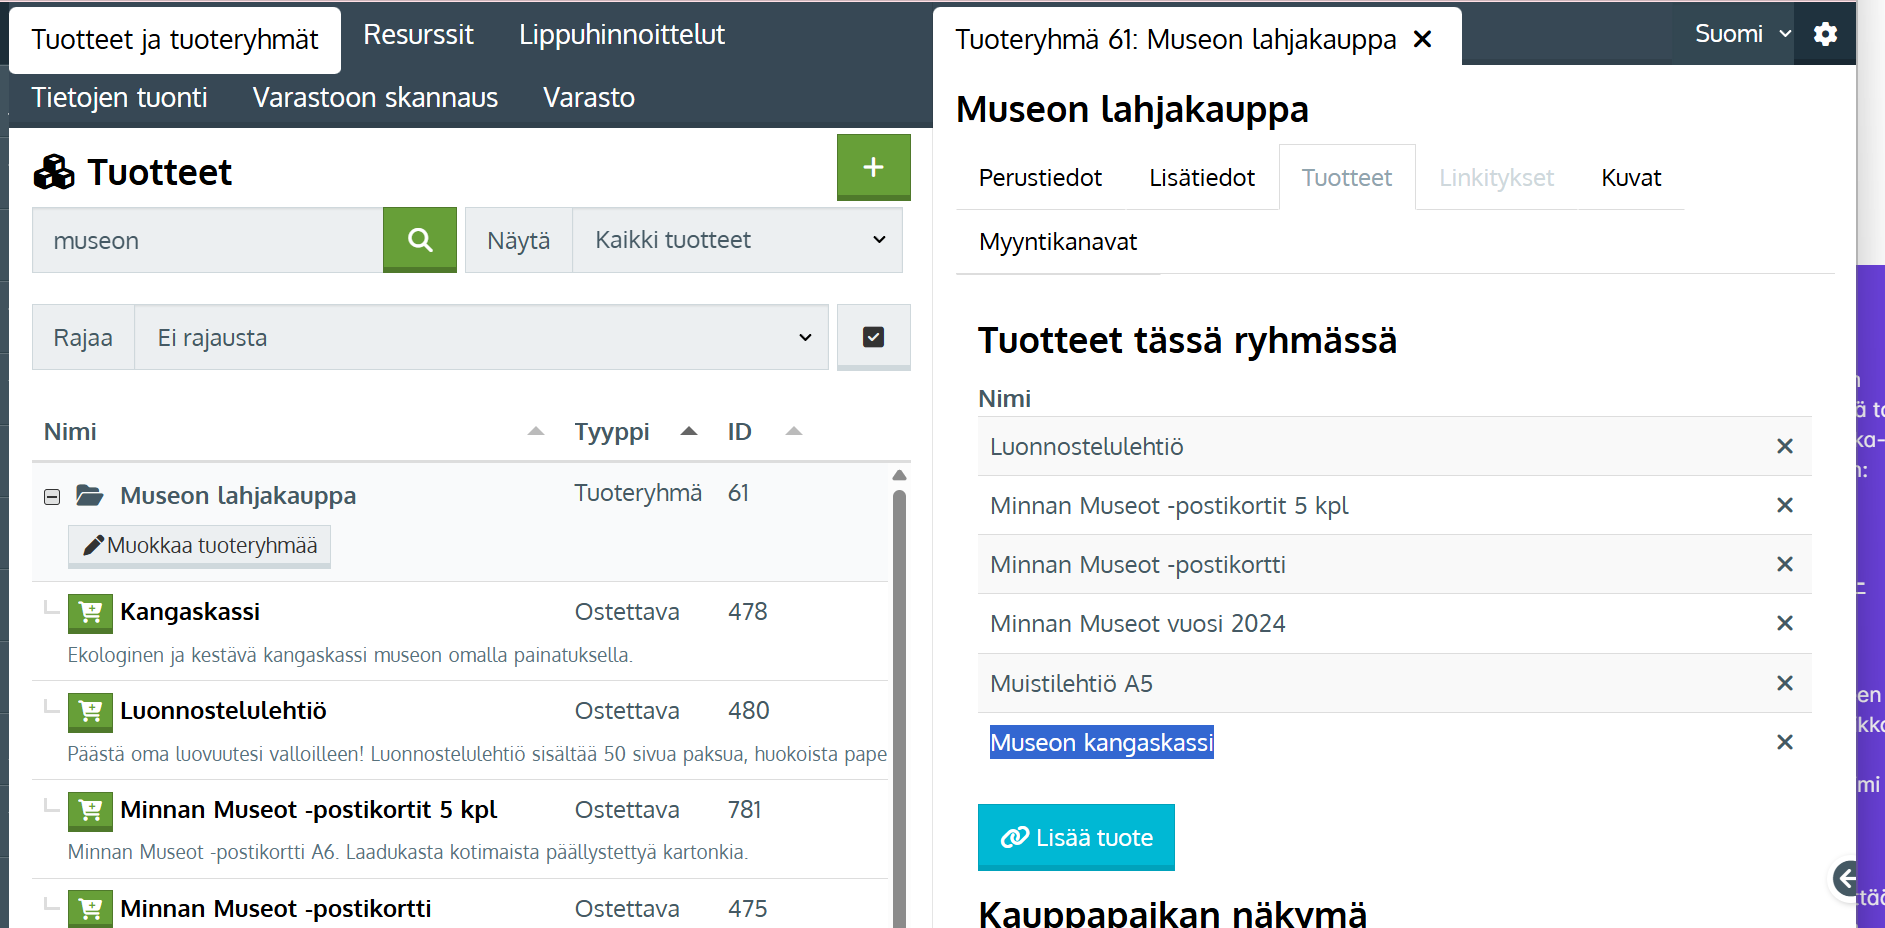
Task: Click the Muokkaa tuoteryhmää button
Action: point(199,546)
